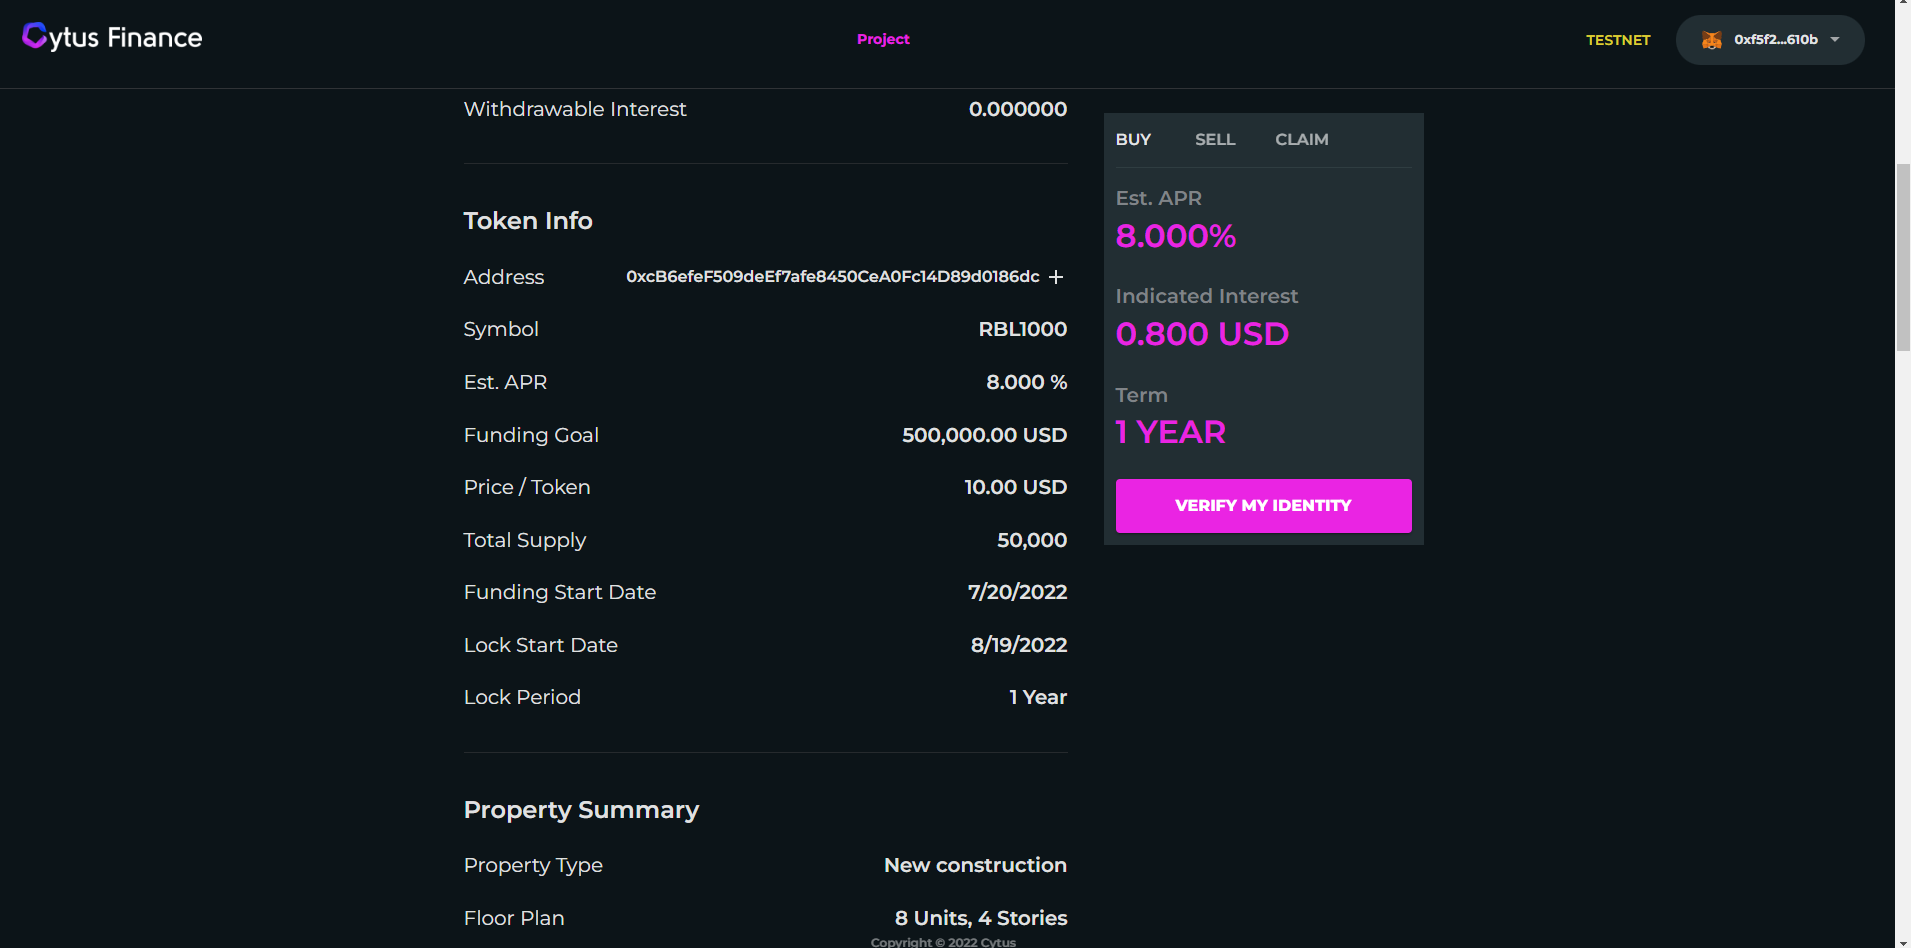This screenshot has width=1911, height=948.
Task: Click the Copyright © 2022 Cytus footer text
Action: tap(943, 942)
